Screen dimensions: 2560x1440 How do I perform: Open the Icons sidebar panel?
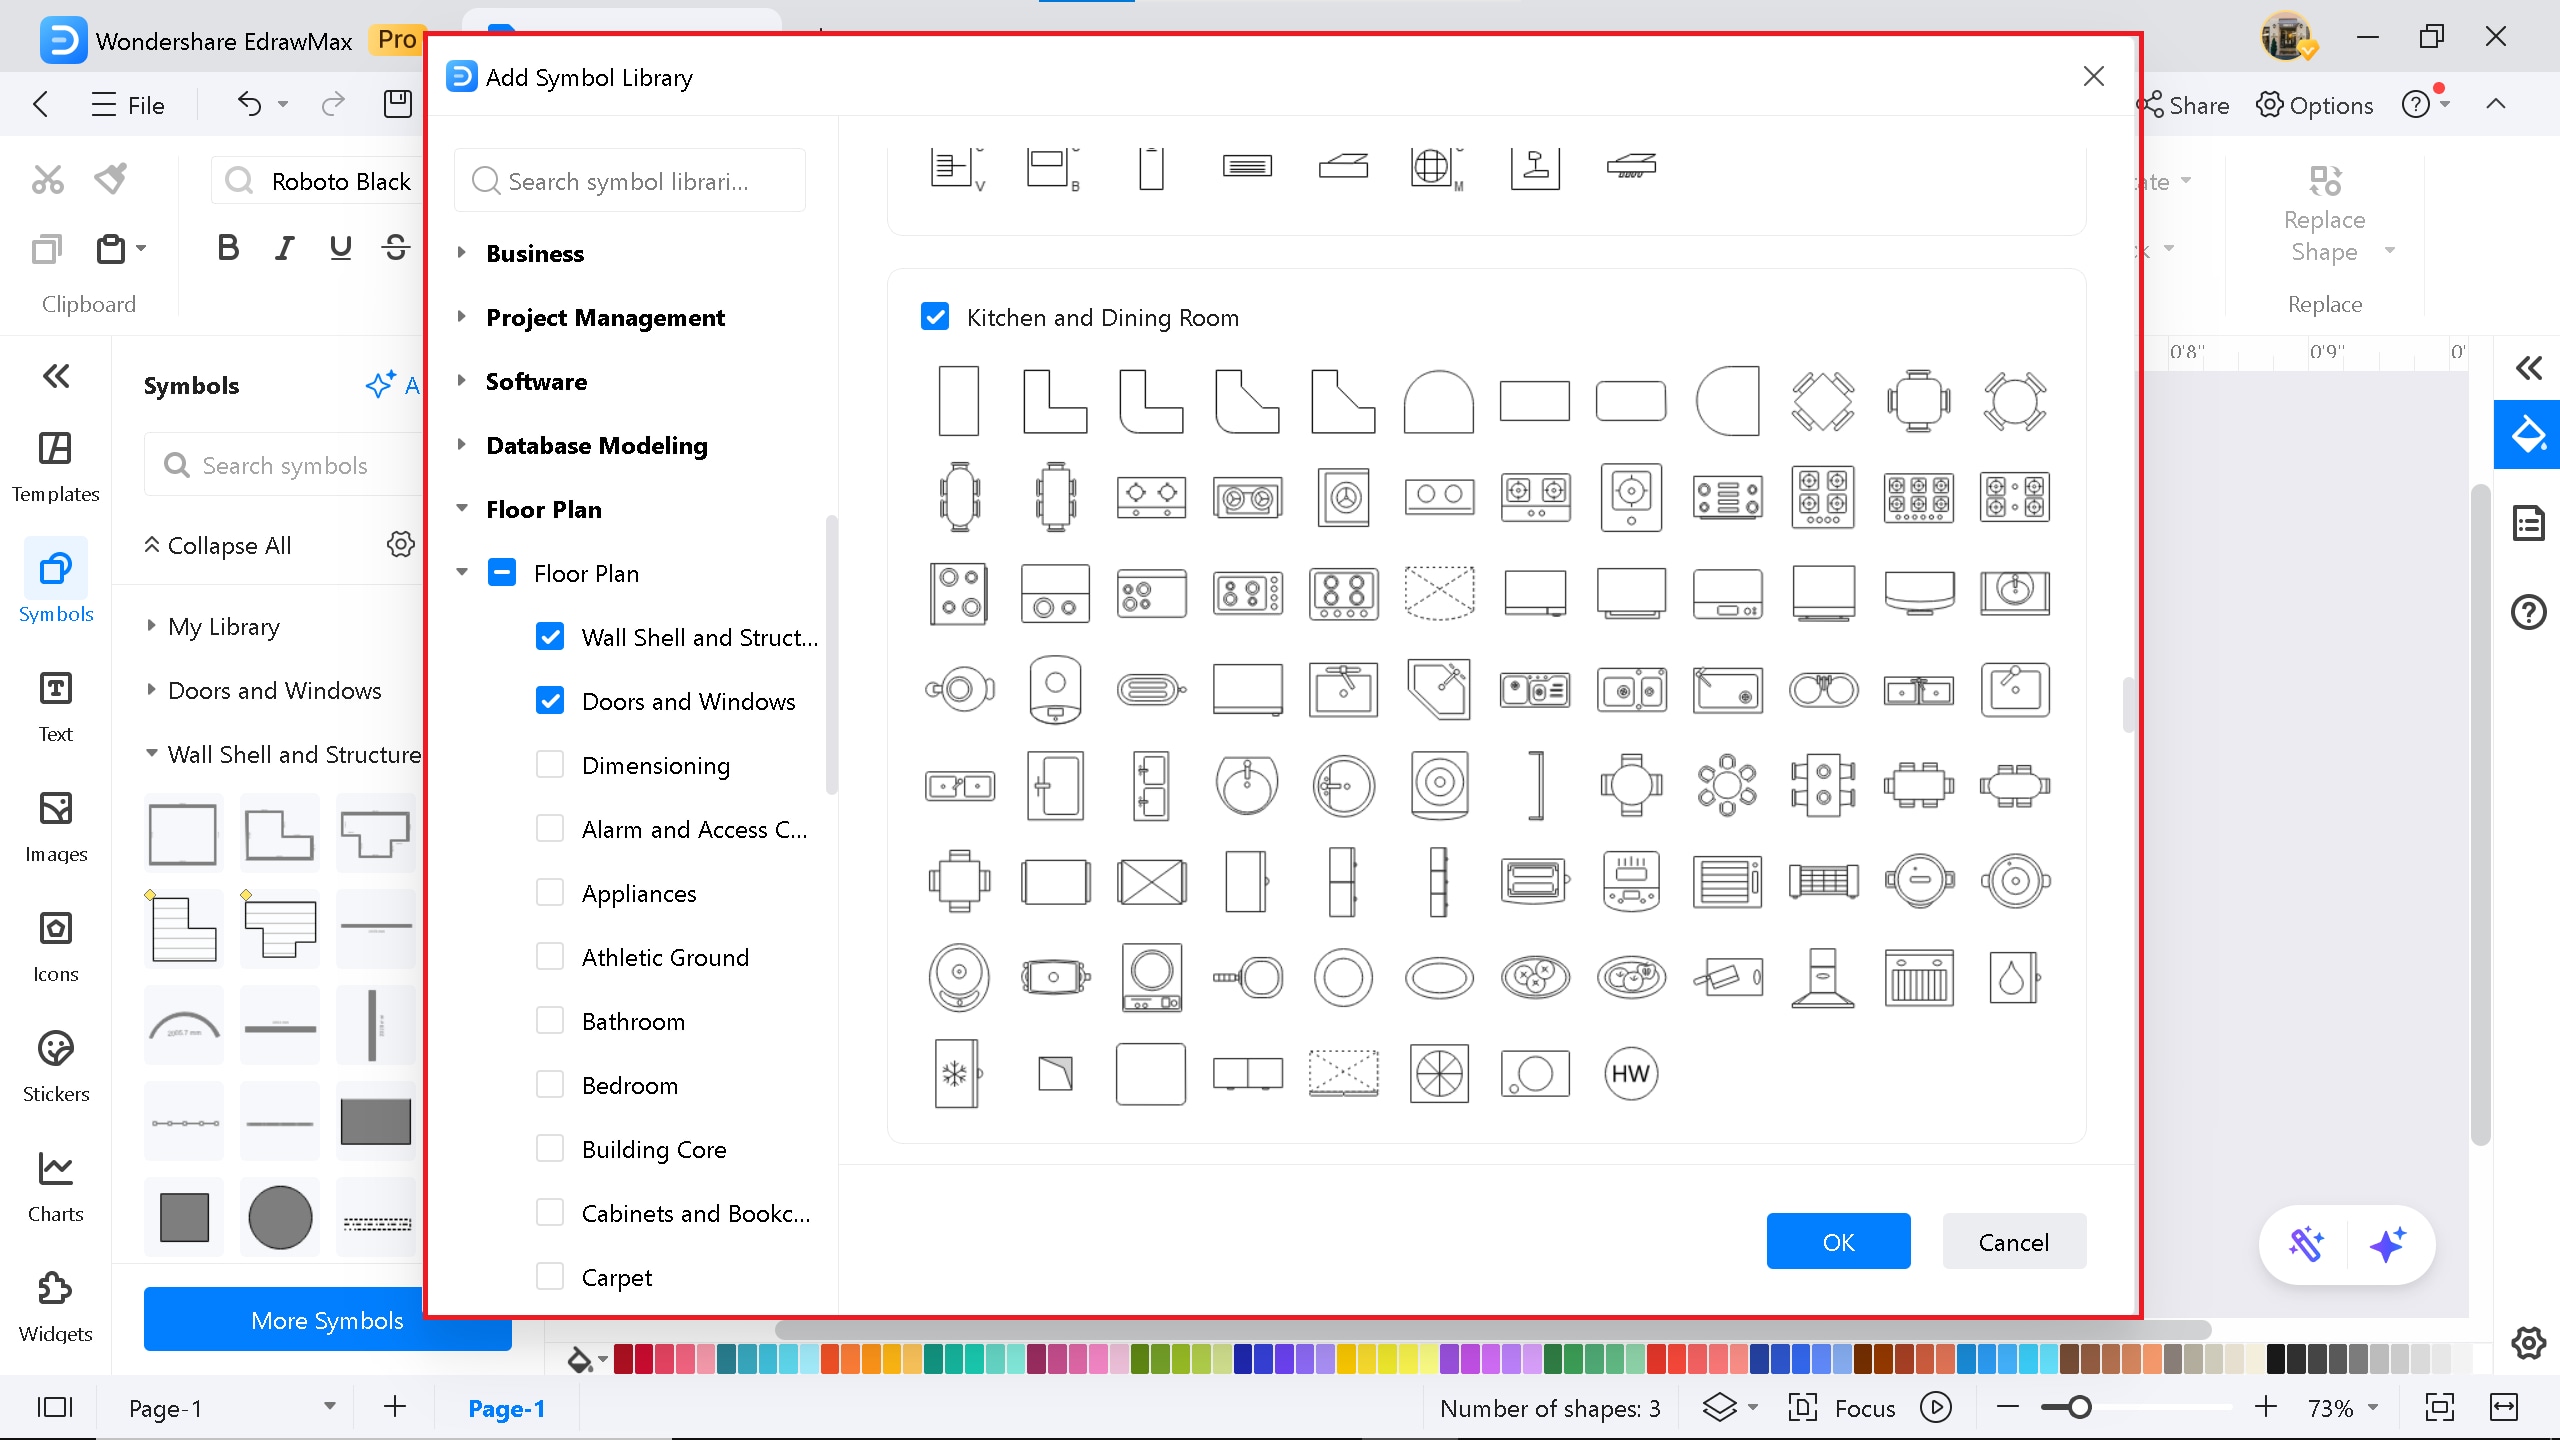click(55, 946)
